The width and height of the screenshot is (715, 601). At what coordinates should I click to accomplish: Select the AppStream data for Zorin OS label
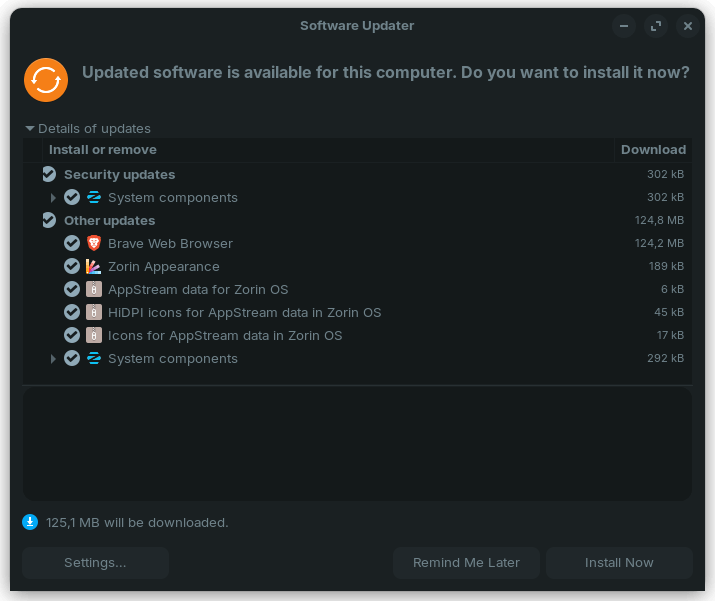click(198, 290)
